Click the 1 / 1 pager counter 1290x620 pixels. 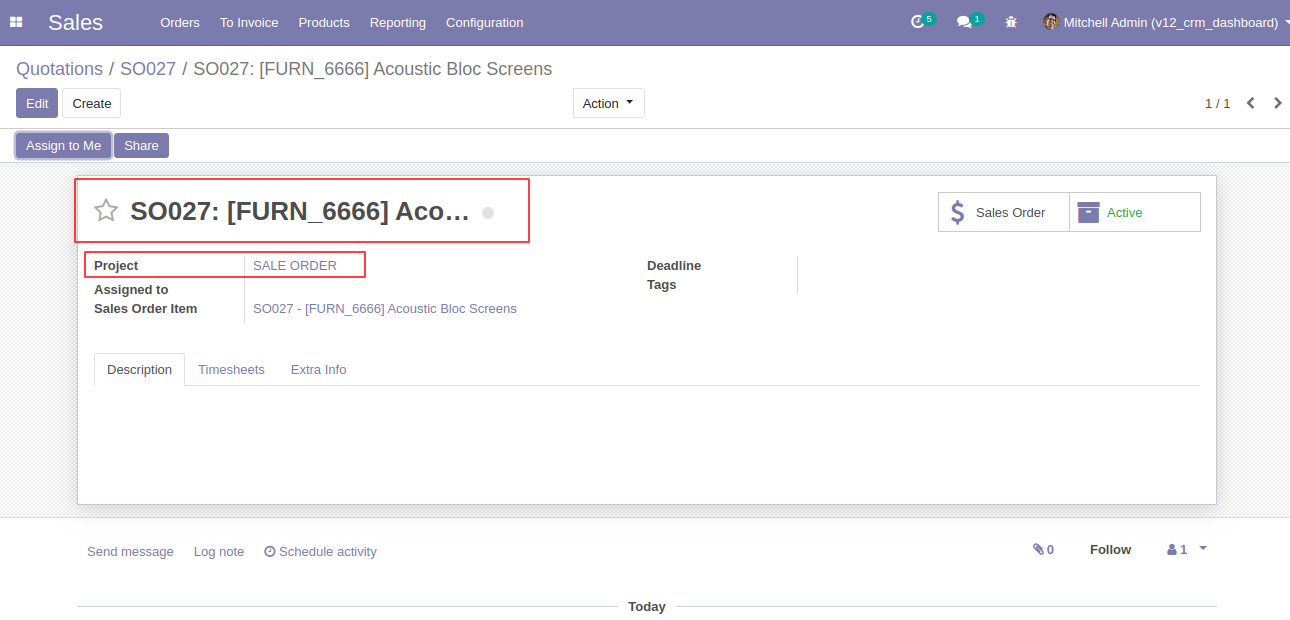(x=1217, y=103)
